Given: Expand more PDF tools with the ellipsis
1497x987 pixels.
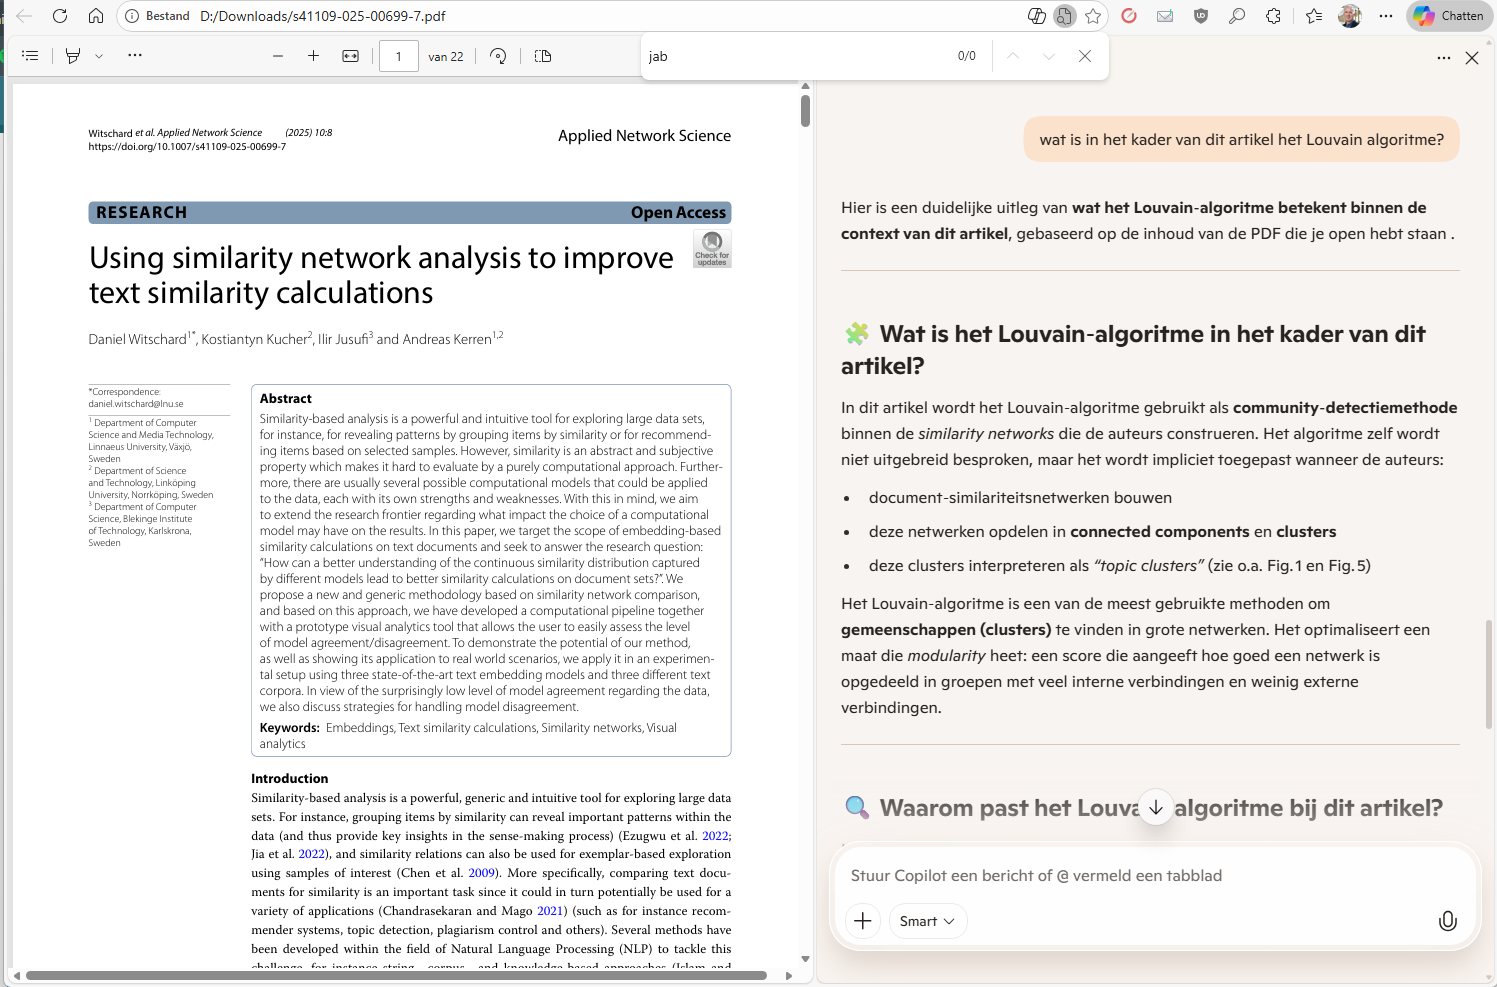Looking at the screenshot, I should 135,56.
